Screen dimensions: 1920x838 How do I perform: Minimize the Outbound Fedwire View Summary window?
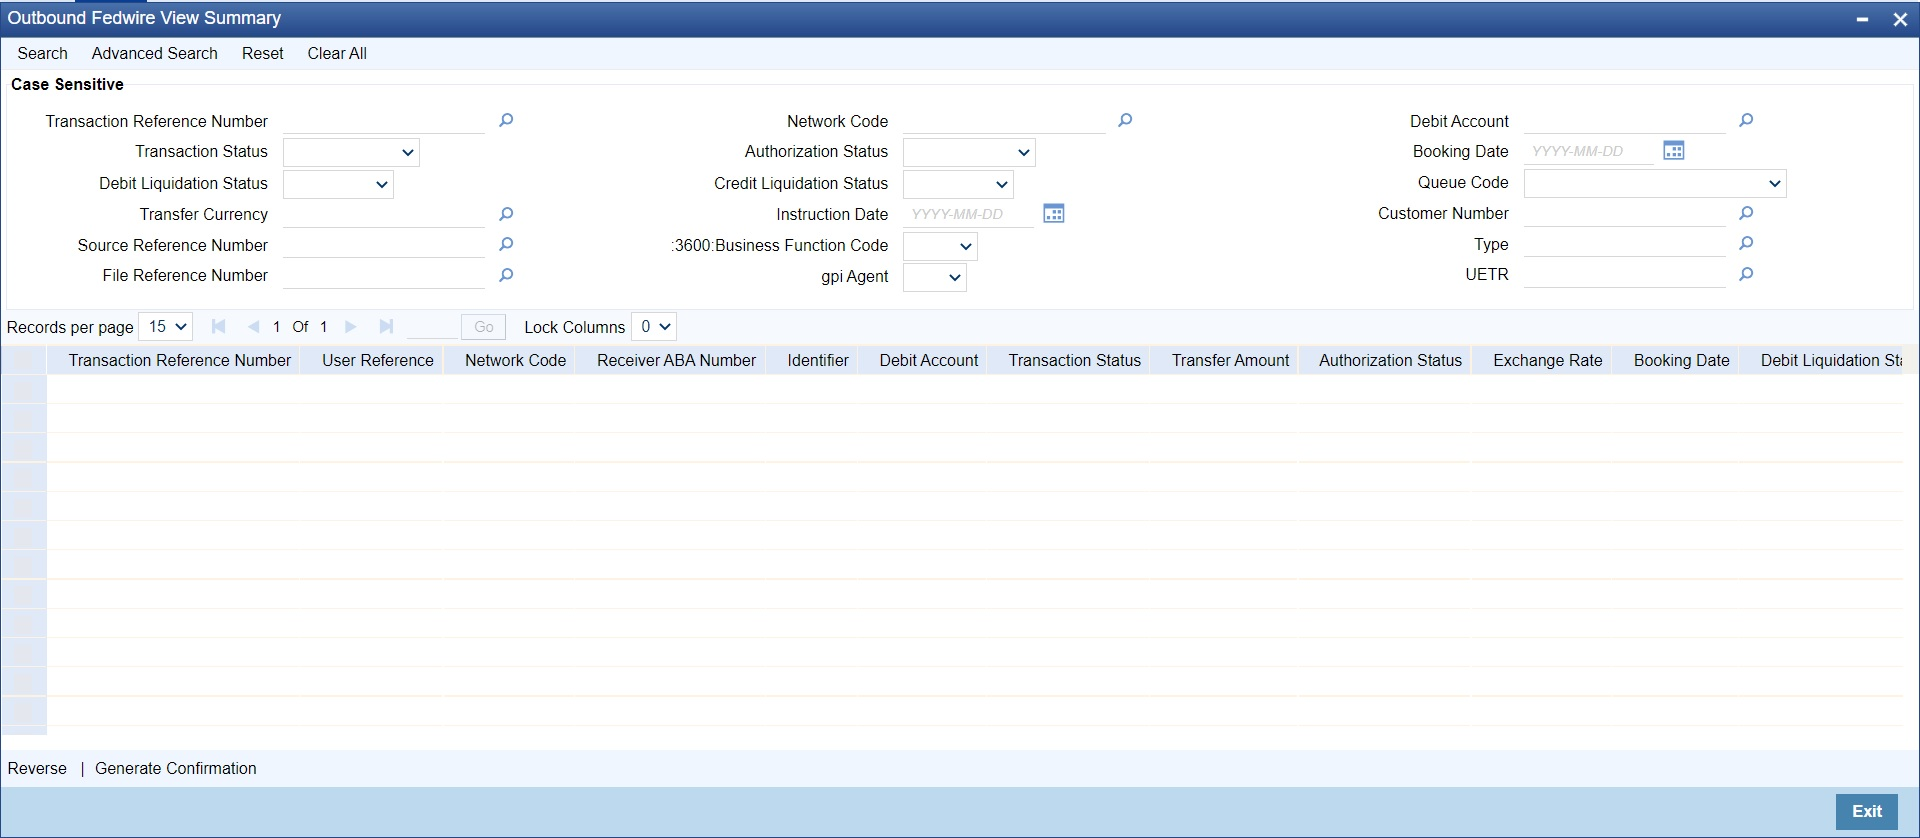(1862, 19)
